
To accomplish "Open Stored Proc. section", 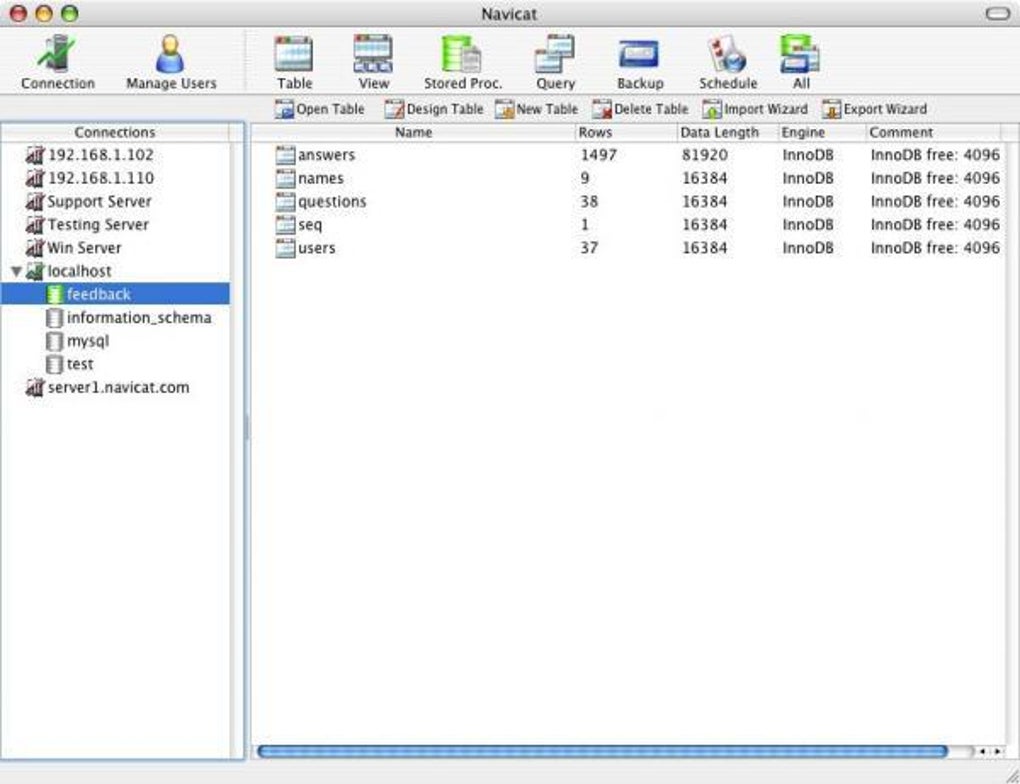I will 463,62.
